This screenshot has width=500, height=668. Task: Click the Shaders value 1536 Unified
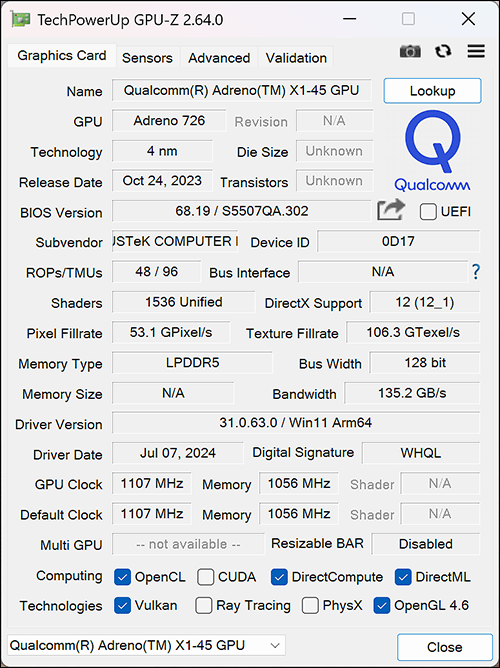(x=184, y=302)
